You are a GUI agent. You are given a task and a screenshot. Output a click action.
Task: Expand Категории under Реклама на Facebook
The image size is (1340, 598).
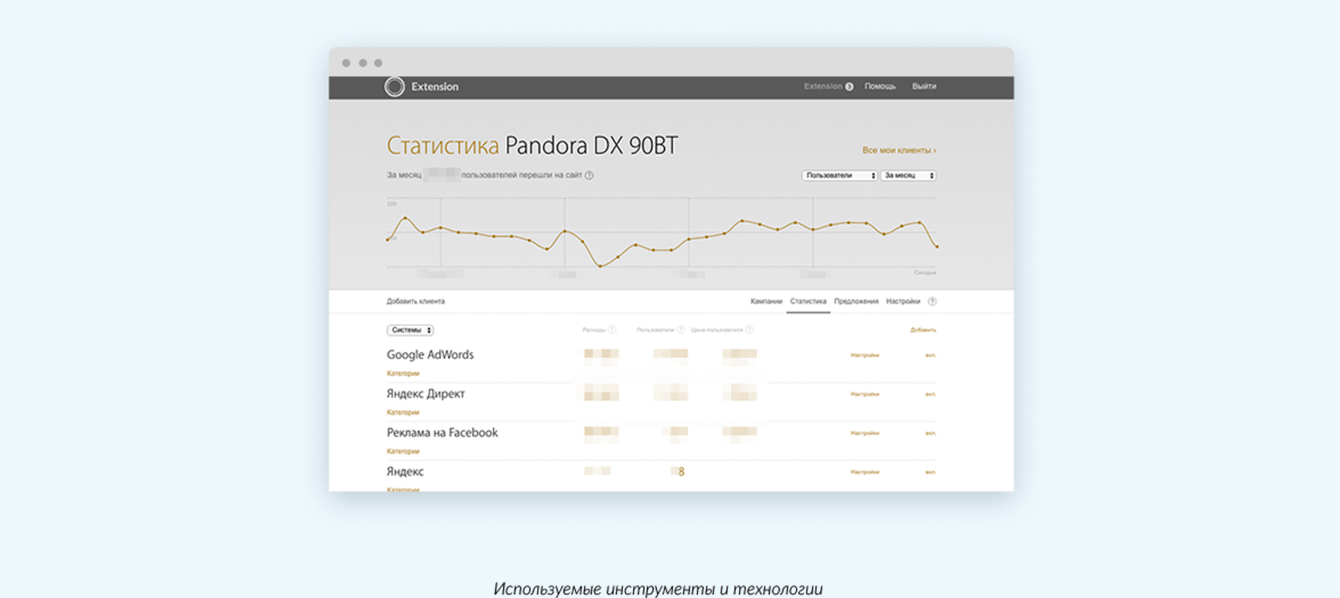point(403,451)
